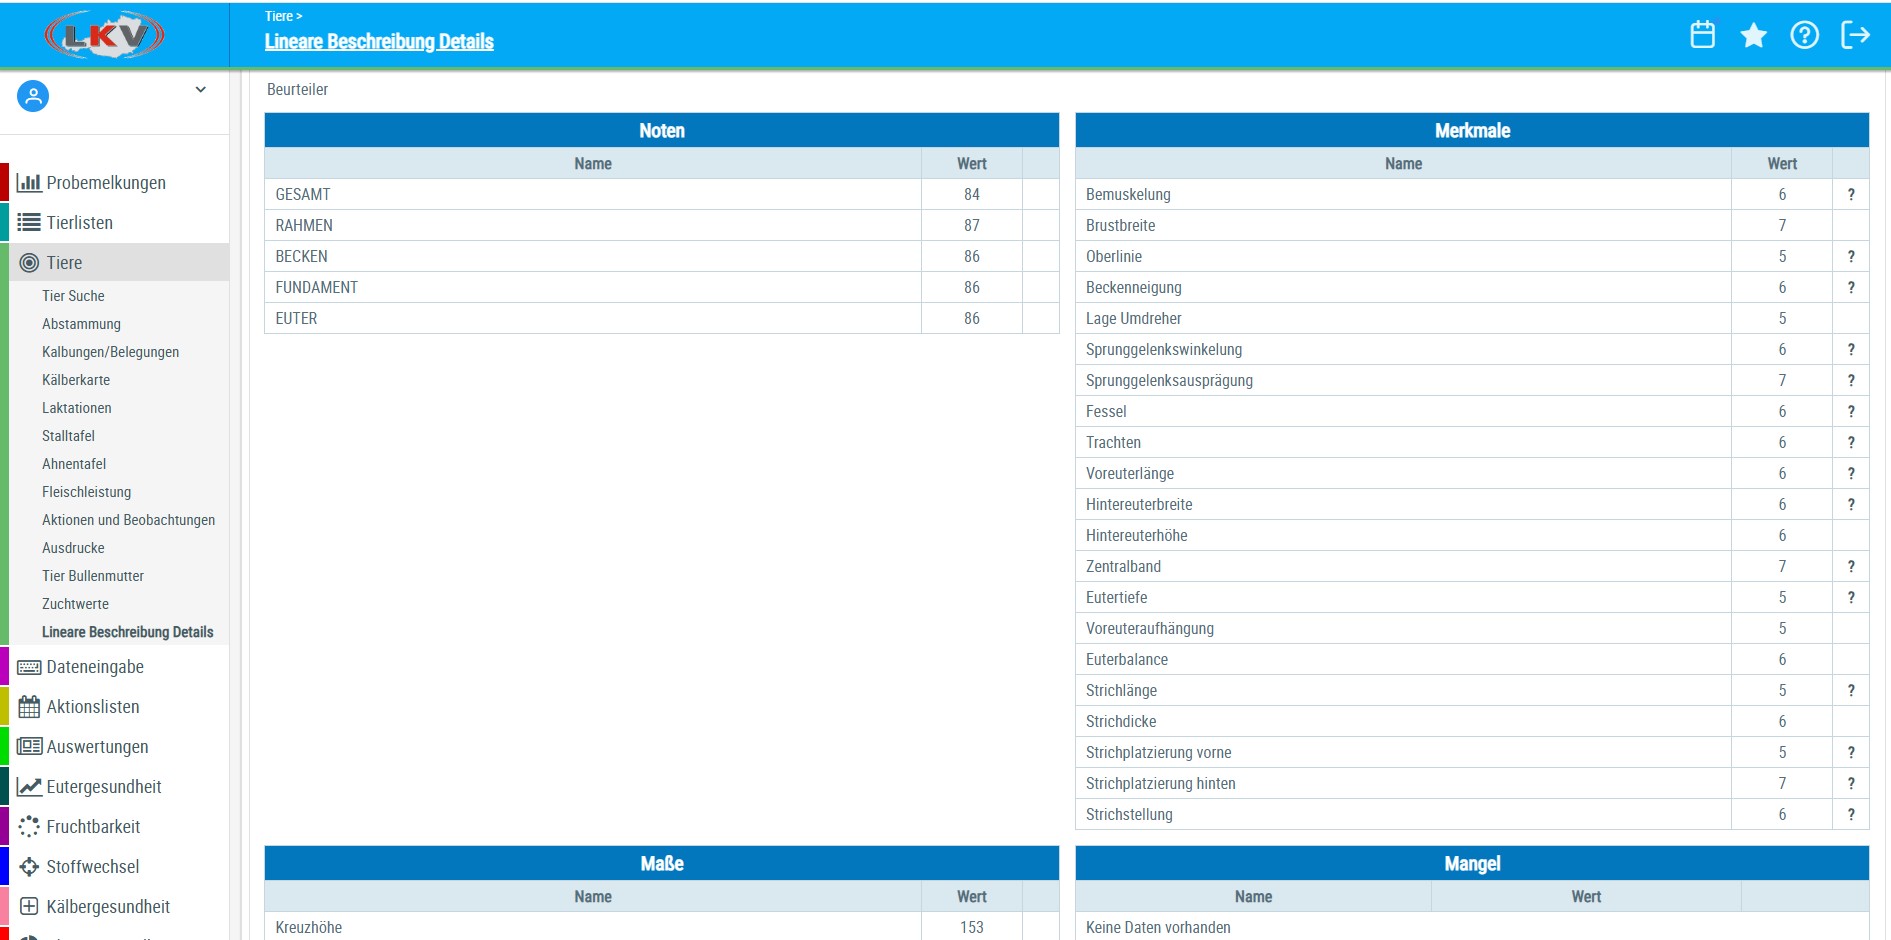The image size is (1891, 940).
Task: Open the Fruchtbarkeit section in the sidebar
Action: pos(93,827)
